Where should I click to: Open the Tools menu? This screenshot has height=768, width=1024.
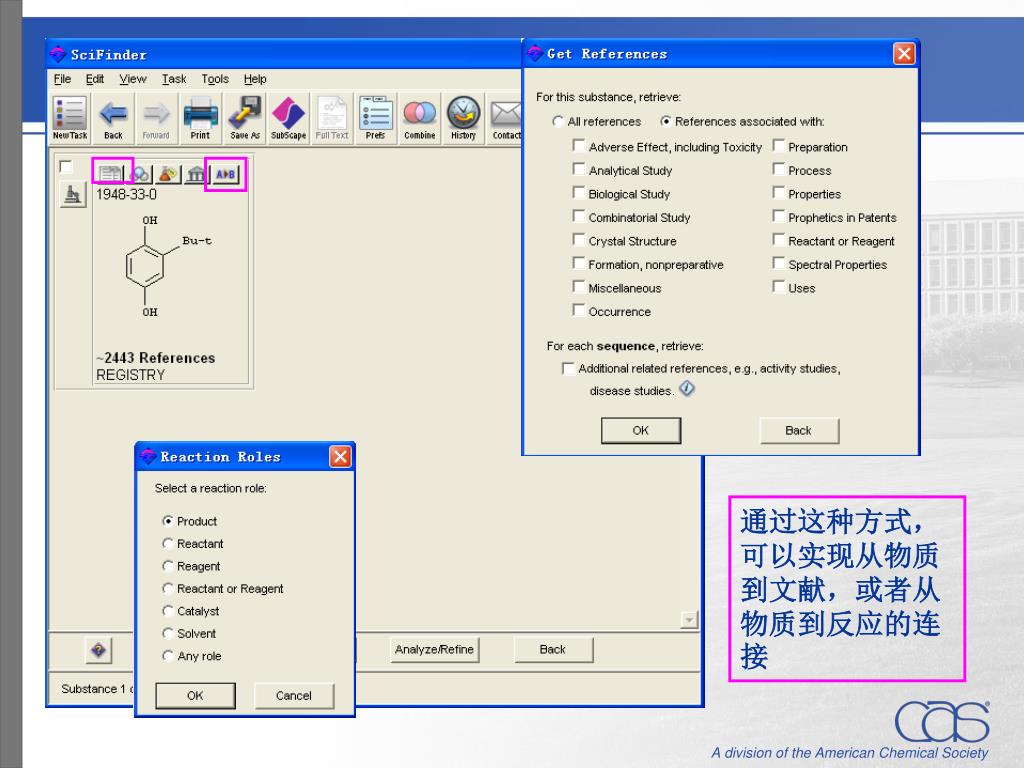(x=215, y=79)
